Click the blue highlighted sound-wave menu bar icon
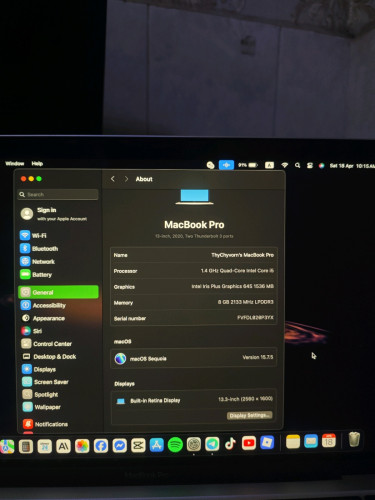The width and height of the screenshot is (375, 500). (x=226, y=165)
